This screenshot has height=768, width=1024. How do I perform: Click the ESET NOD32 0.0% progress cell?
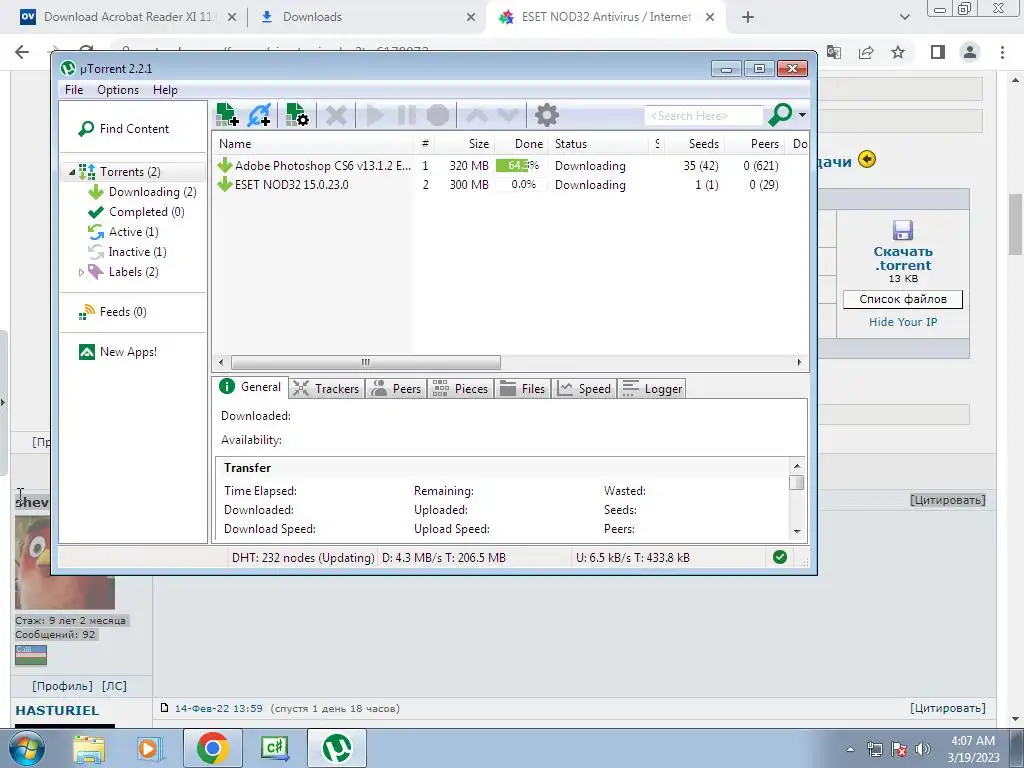pos(520,185)
